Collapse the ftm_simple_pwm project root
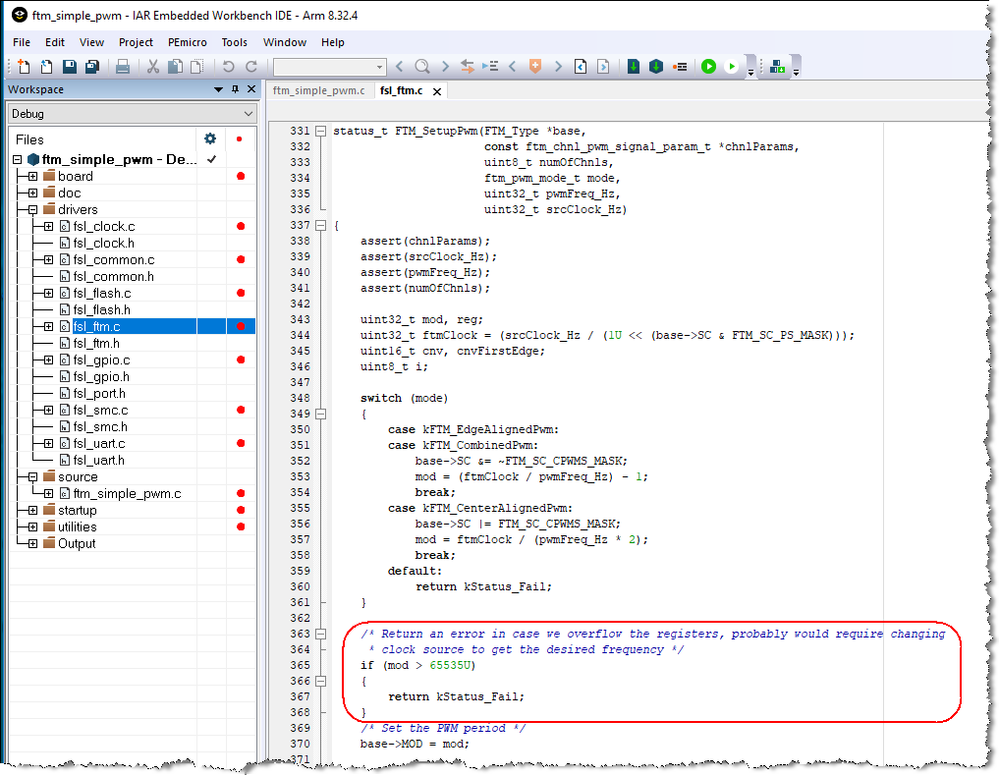The width and height of the screenshot is (999, 775). pyautogui.click(x=17, y=159)
